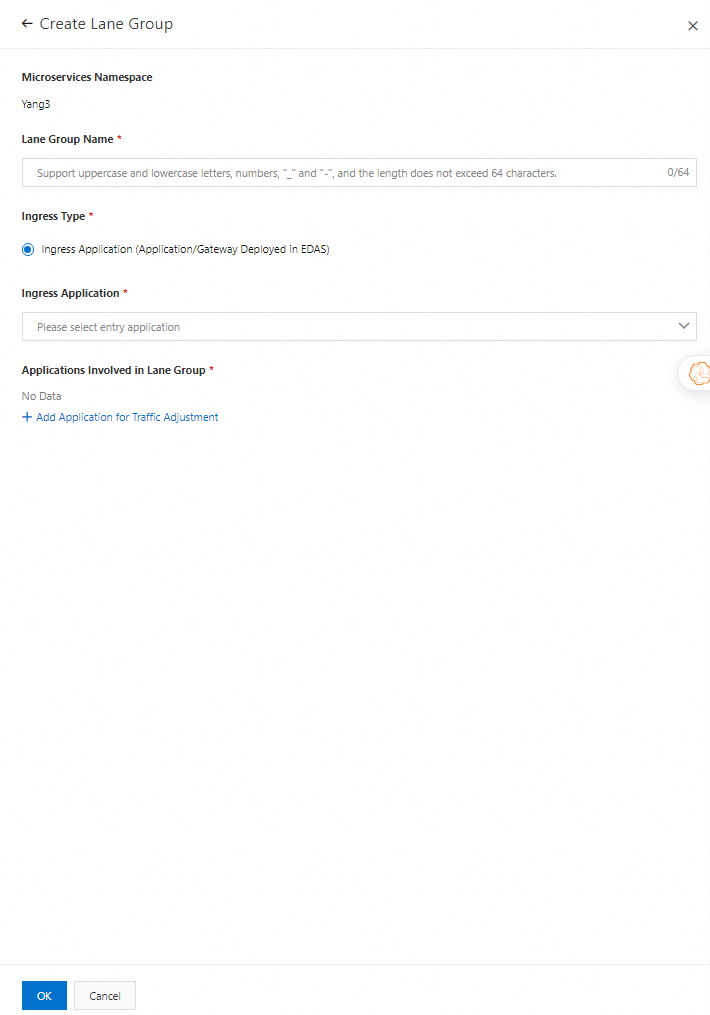Click the Yang3 namespace value

[36, 103]
